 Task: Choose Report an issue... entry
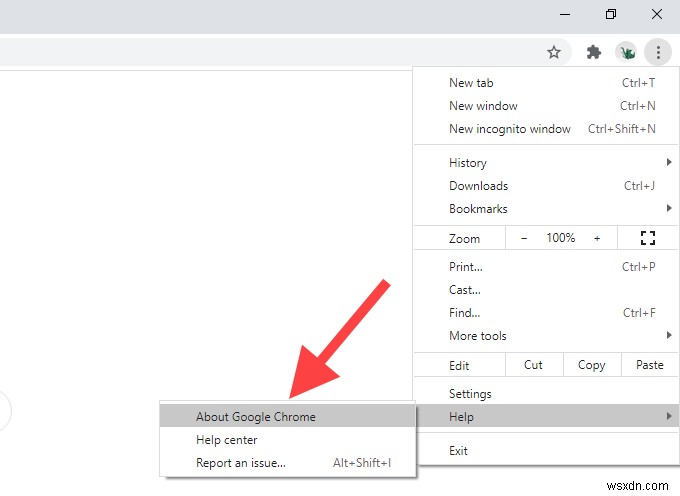point(287,463)
